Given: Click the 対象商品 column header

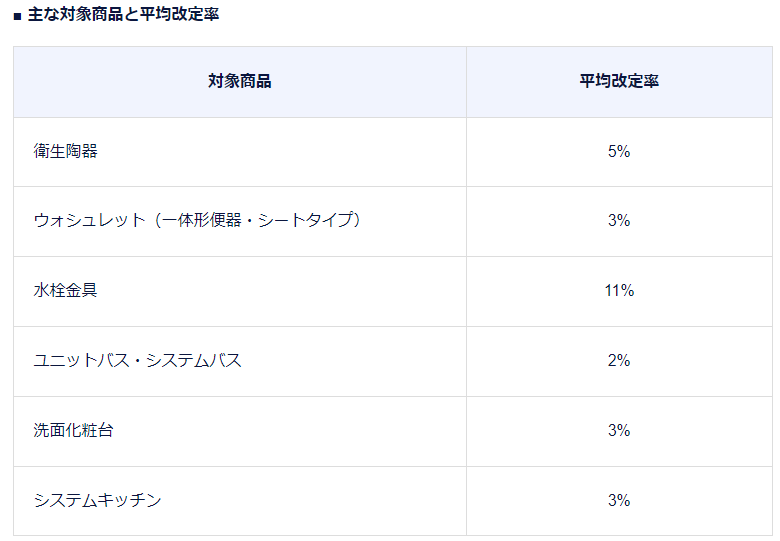Looking at the screenshot, I should pos(240,82).
